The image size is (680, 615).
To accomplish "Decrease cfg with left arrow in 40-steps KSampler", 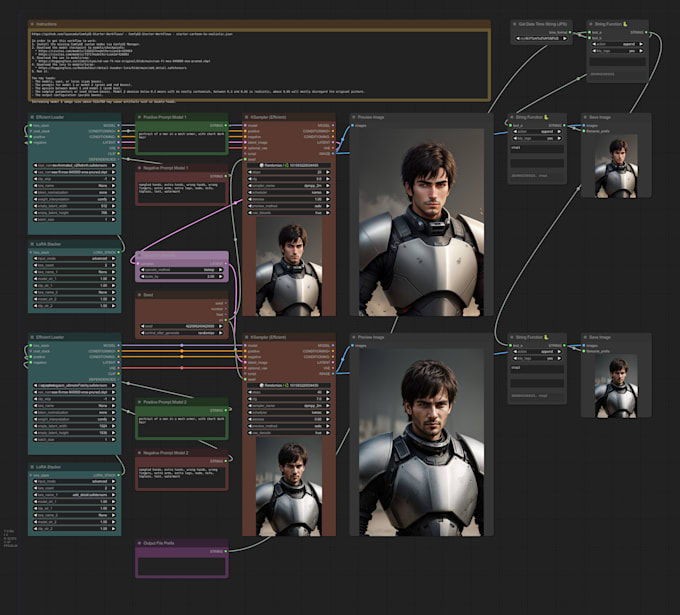I will coord(250,399).
